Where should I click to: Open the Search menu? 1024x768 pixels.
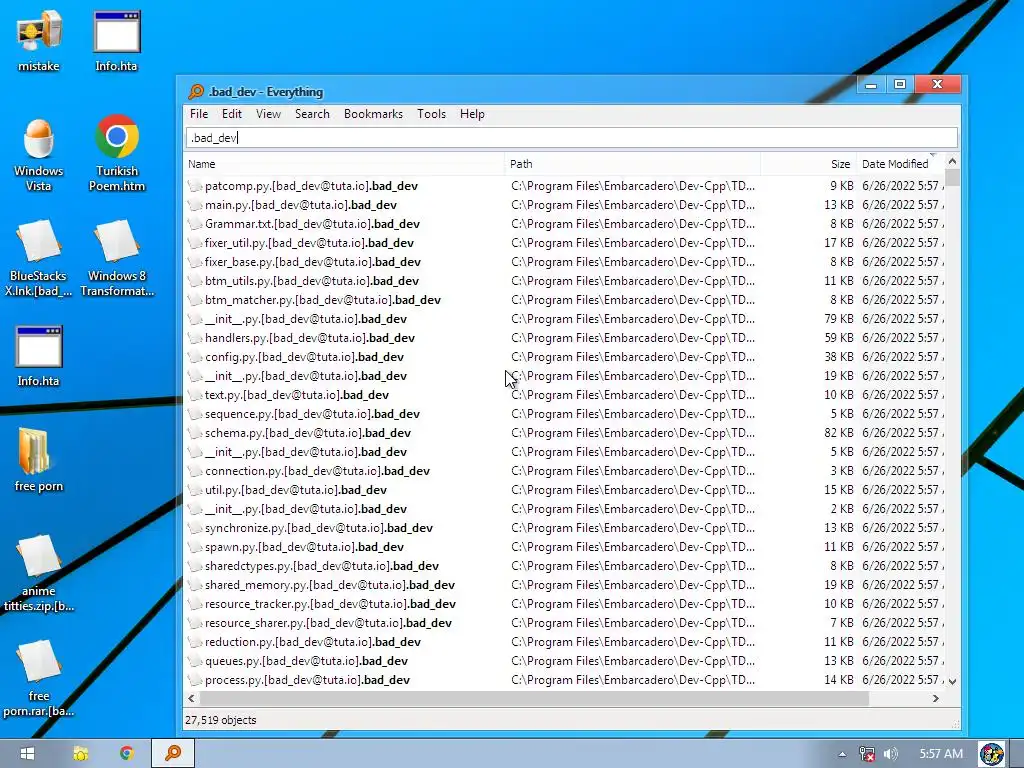click(x=312, y=114)
